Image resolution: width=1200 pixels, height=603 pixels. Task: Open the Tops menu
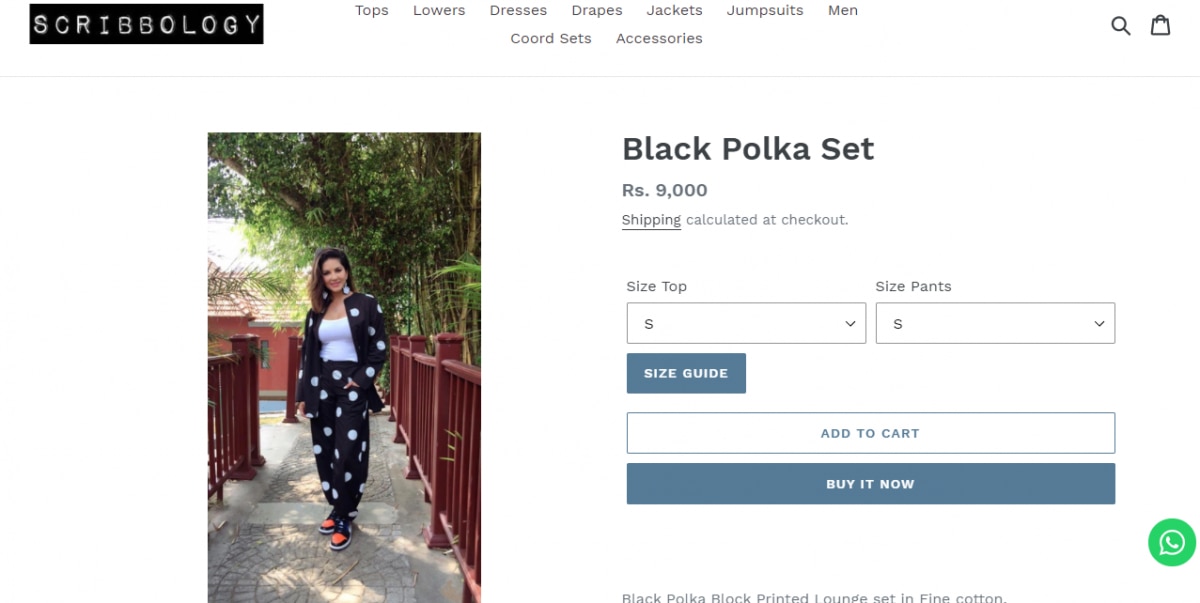pos(372,11)
